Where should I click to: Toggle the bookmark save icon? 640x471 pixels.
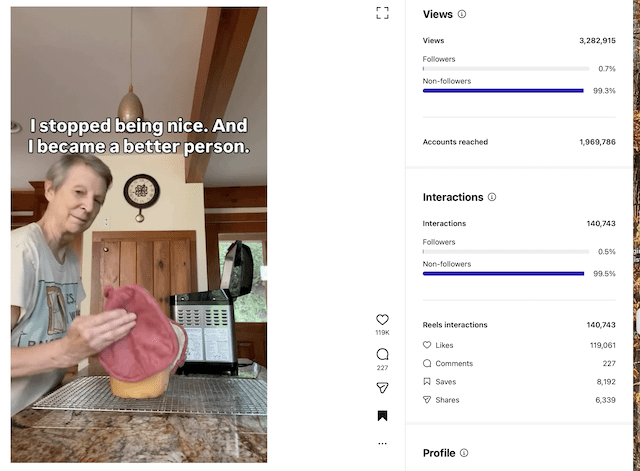tap(382, 416)
